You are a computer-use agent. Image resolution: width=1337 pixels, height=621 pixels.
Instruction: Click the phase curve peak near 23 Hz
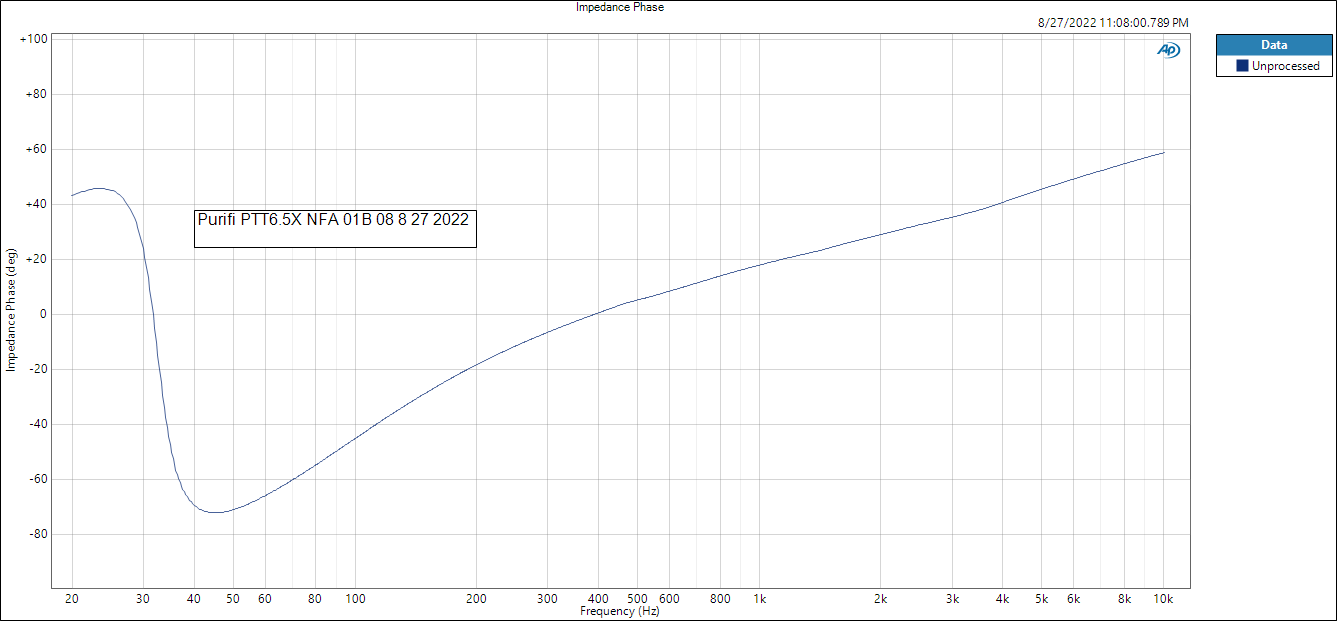click(x=98, y=188)
